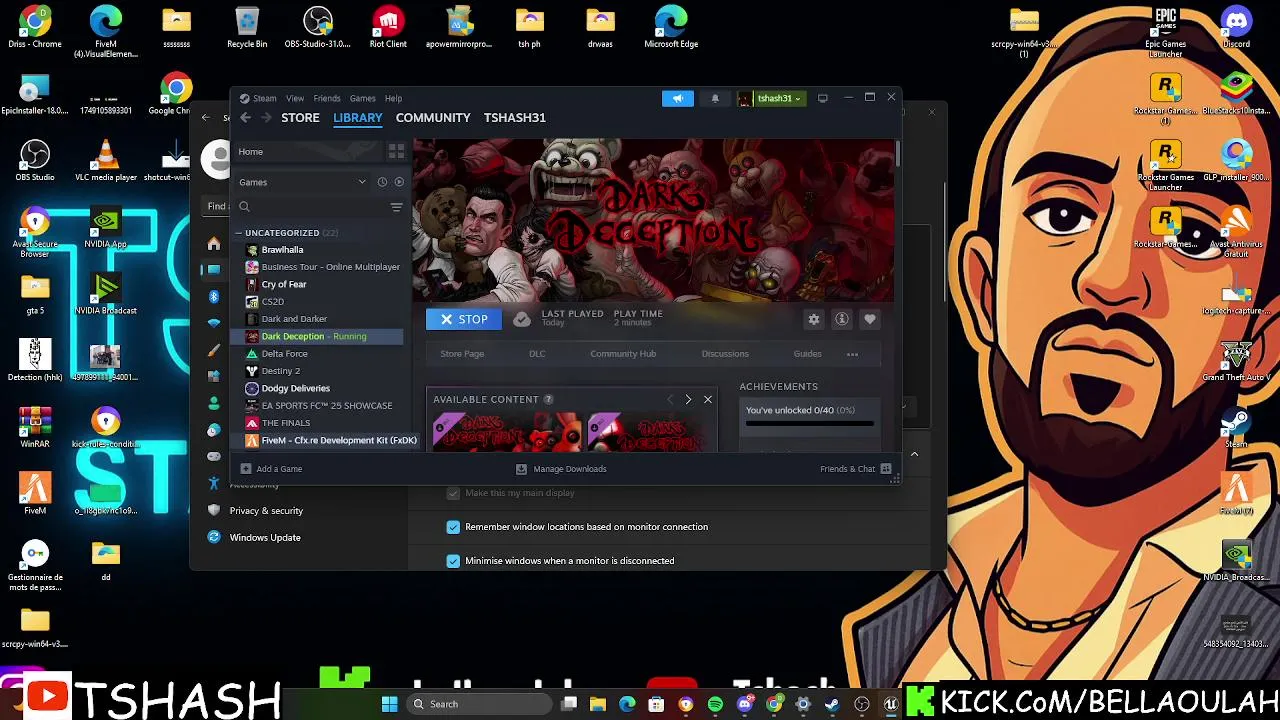Click Add a Game
1280x720 pixels.
pyautogui.click(x=271, y=469)
